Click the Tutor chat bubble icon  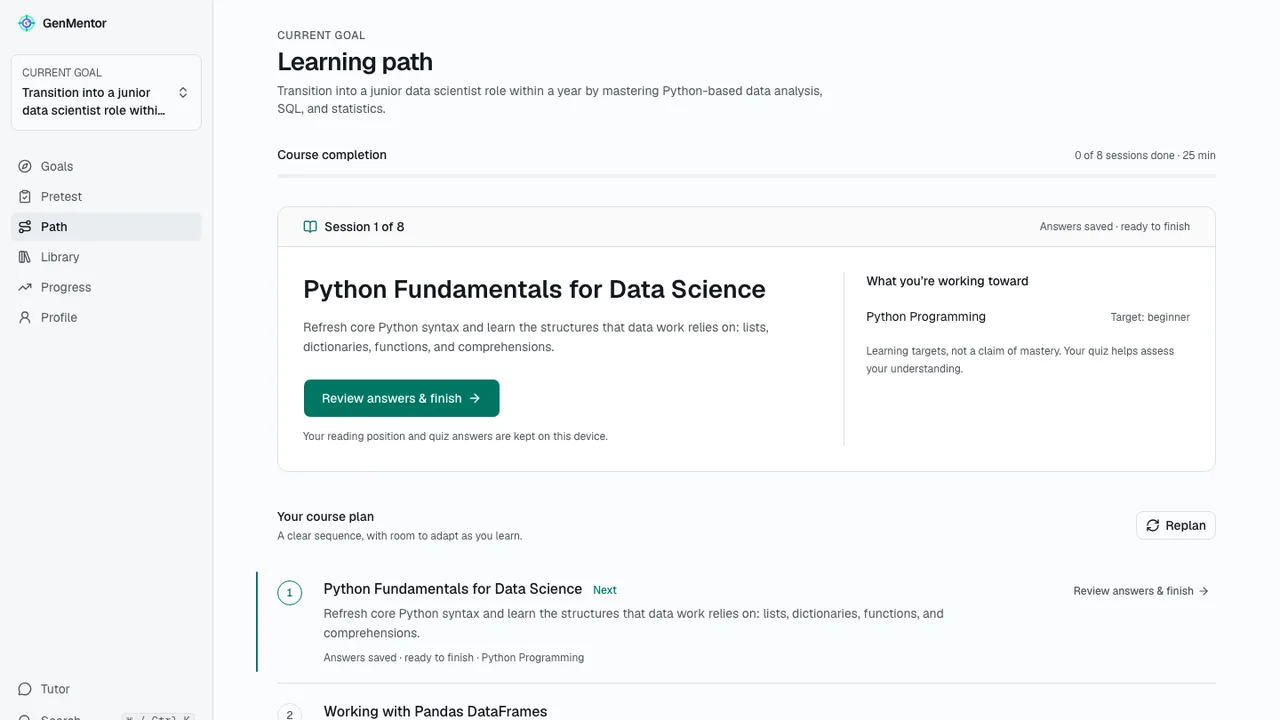pos(25,689)
